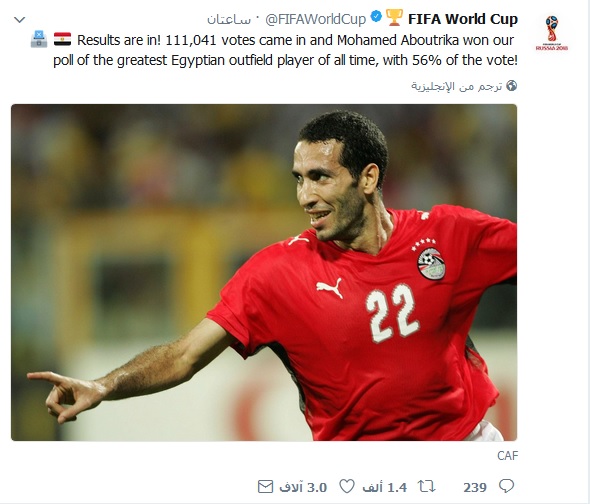This screenshot has height=504, width=590.
Task: Open the Aboutrika photo in the tweet
Action: tap(264, 273)
